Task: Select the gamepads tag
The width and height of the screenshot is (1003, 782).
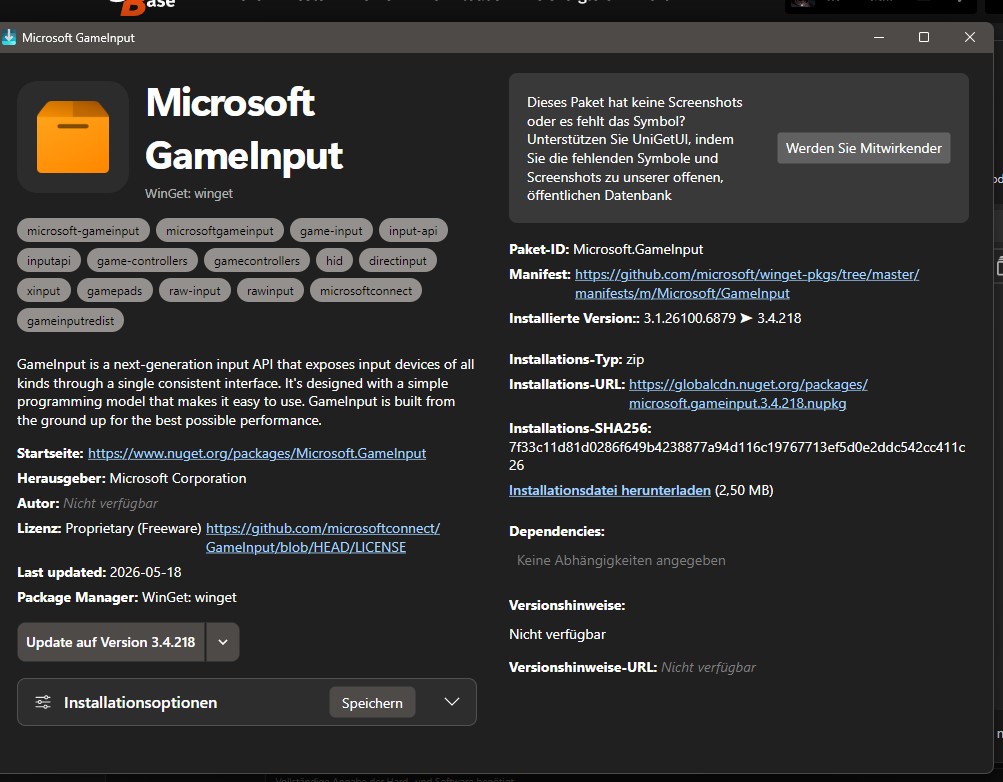Action: pyautogui.click(x=115, y=291)
